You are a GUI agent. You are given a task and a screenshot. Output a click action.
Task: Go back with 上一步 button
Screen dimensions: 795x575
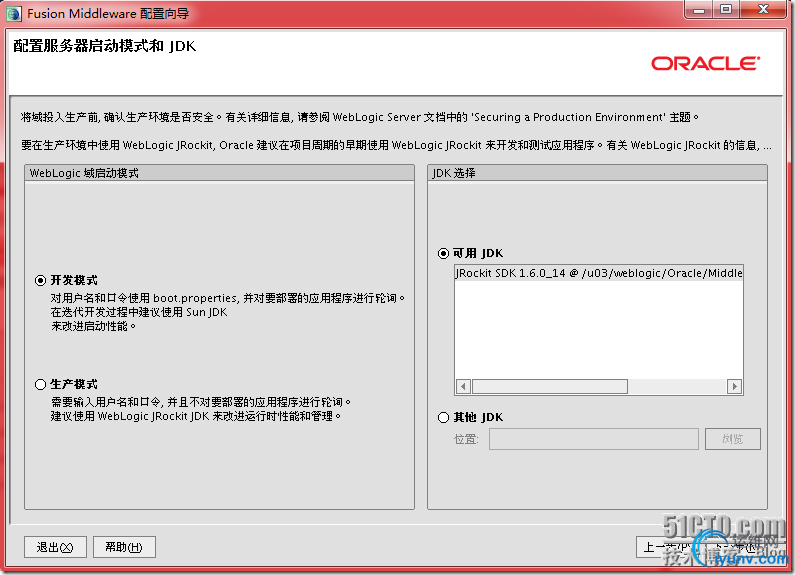tap(666, 547)
